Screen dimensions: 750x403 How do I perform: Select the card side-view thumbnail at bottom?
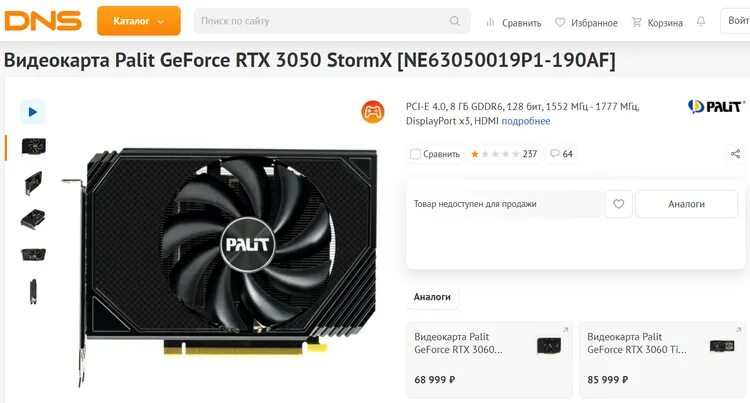click(x=33, y=291)
